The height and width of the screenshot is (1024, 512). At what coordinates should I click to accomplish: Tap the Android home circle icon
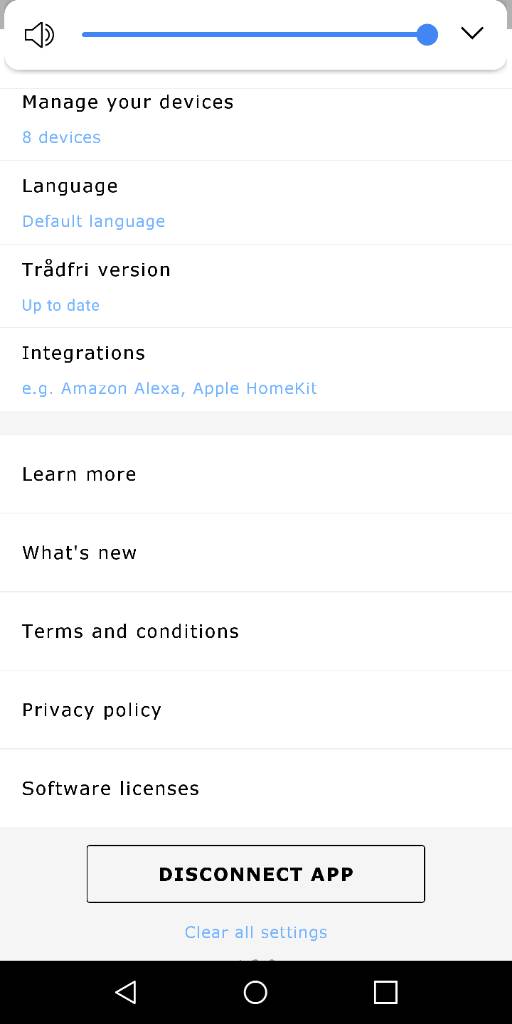pos(255,992)
